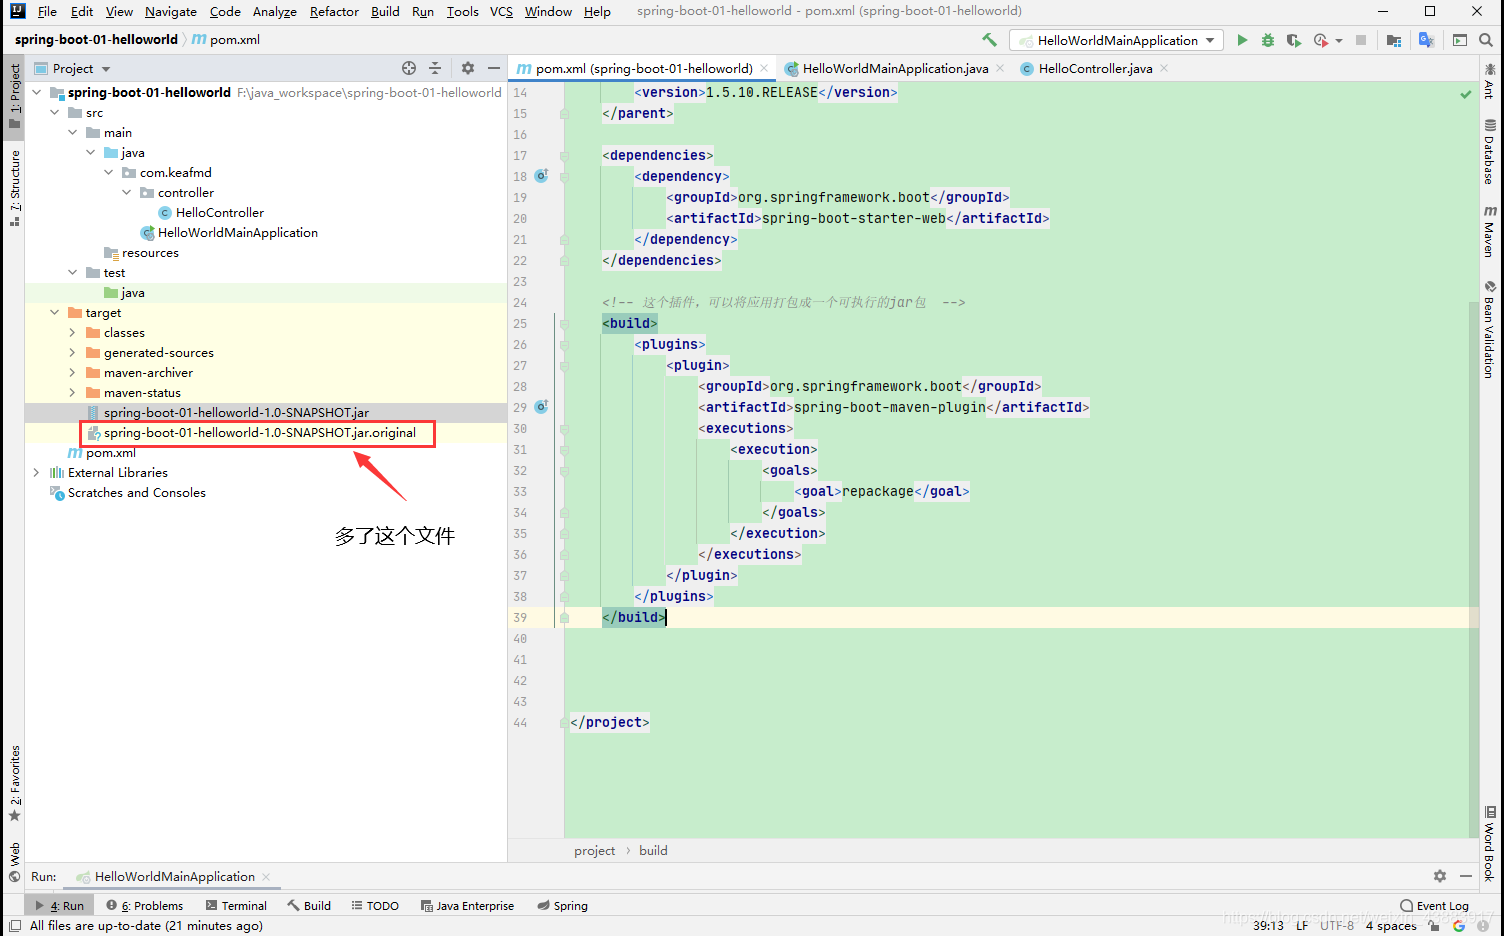The height and width of the screenshot is (936, 1504).
Task: Click the locate-file crosshair icon in Project panel
Action: [409, 68]
